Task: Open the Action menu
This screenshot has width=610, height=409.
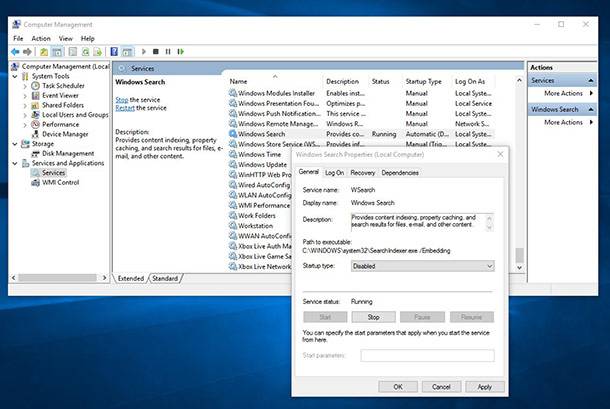Action: (41, 39)
